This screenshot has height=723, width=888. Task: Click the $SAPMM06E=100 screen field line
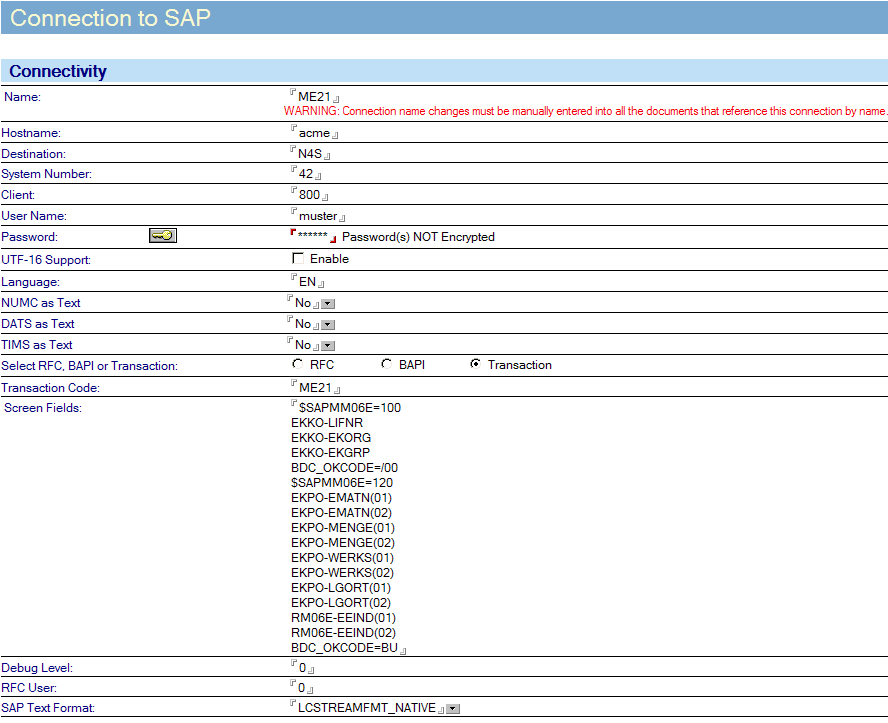pyautogui.click(x=349, y=408)
